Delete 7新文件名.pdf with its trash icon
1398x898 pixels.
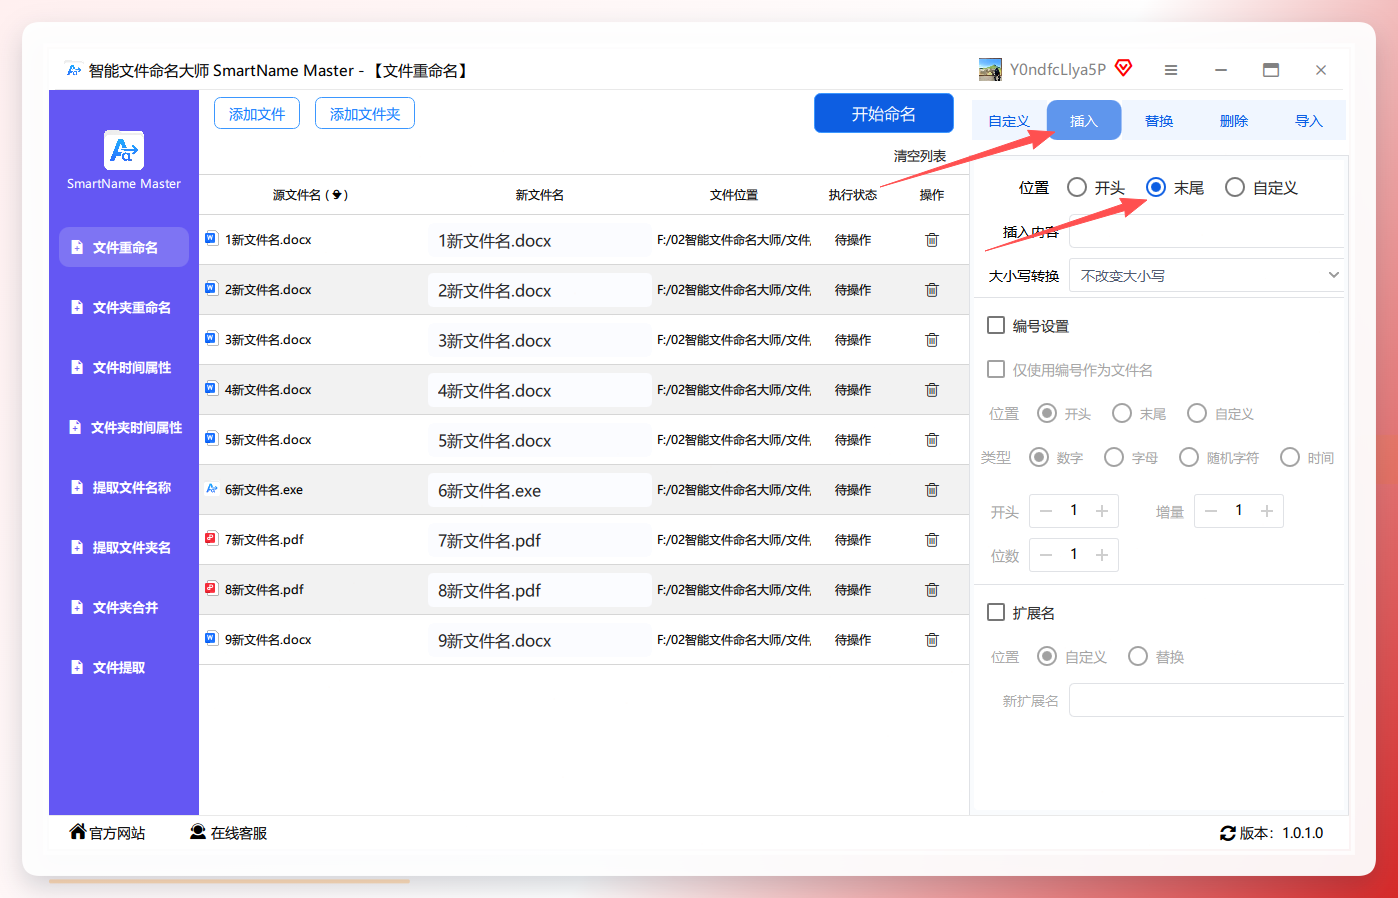coord(932,540)
